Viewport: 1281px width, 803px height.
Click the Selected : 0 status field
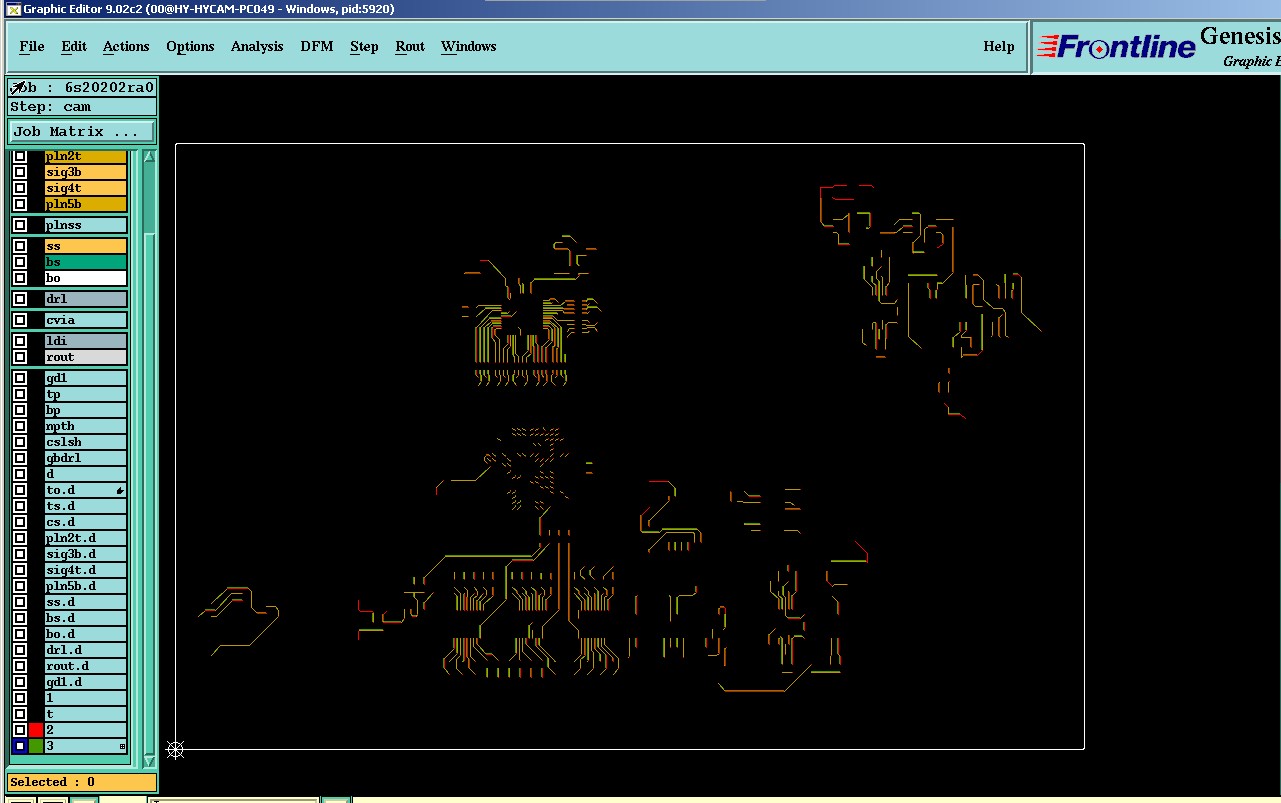[x=82, y=782]
